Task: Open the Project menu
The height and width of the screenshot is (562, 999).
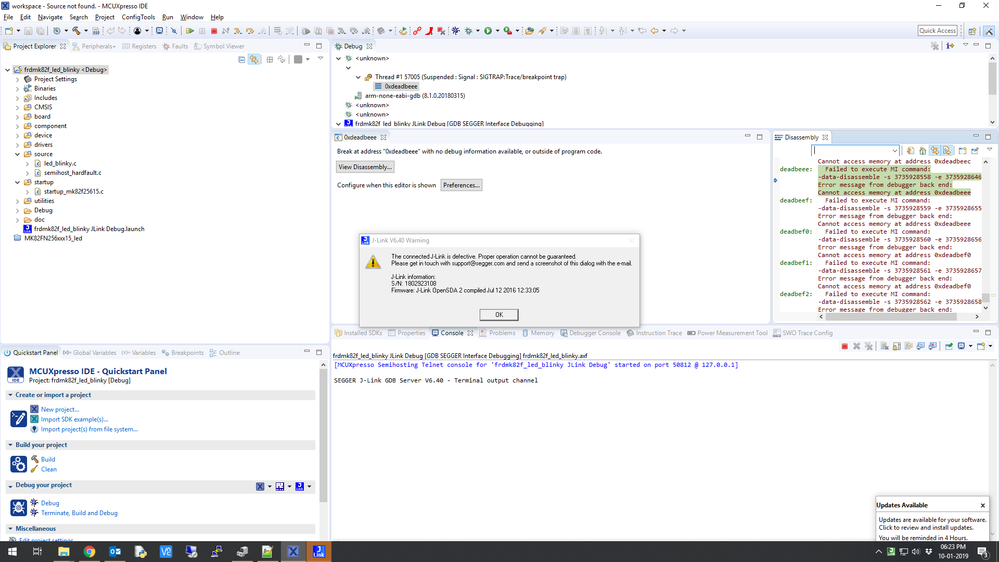Action: 104,17
